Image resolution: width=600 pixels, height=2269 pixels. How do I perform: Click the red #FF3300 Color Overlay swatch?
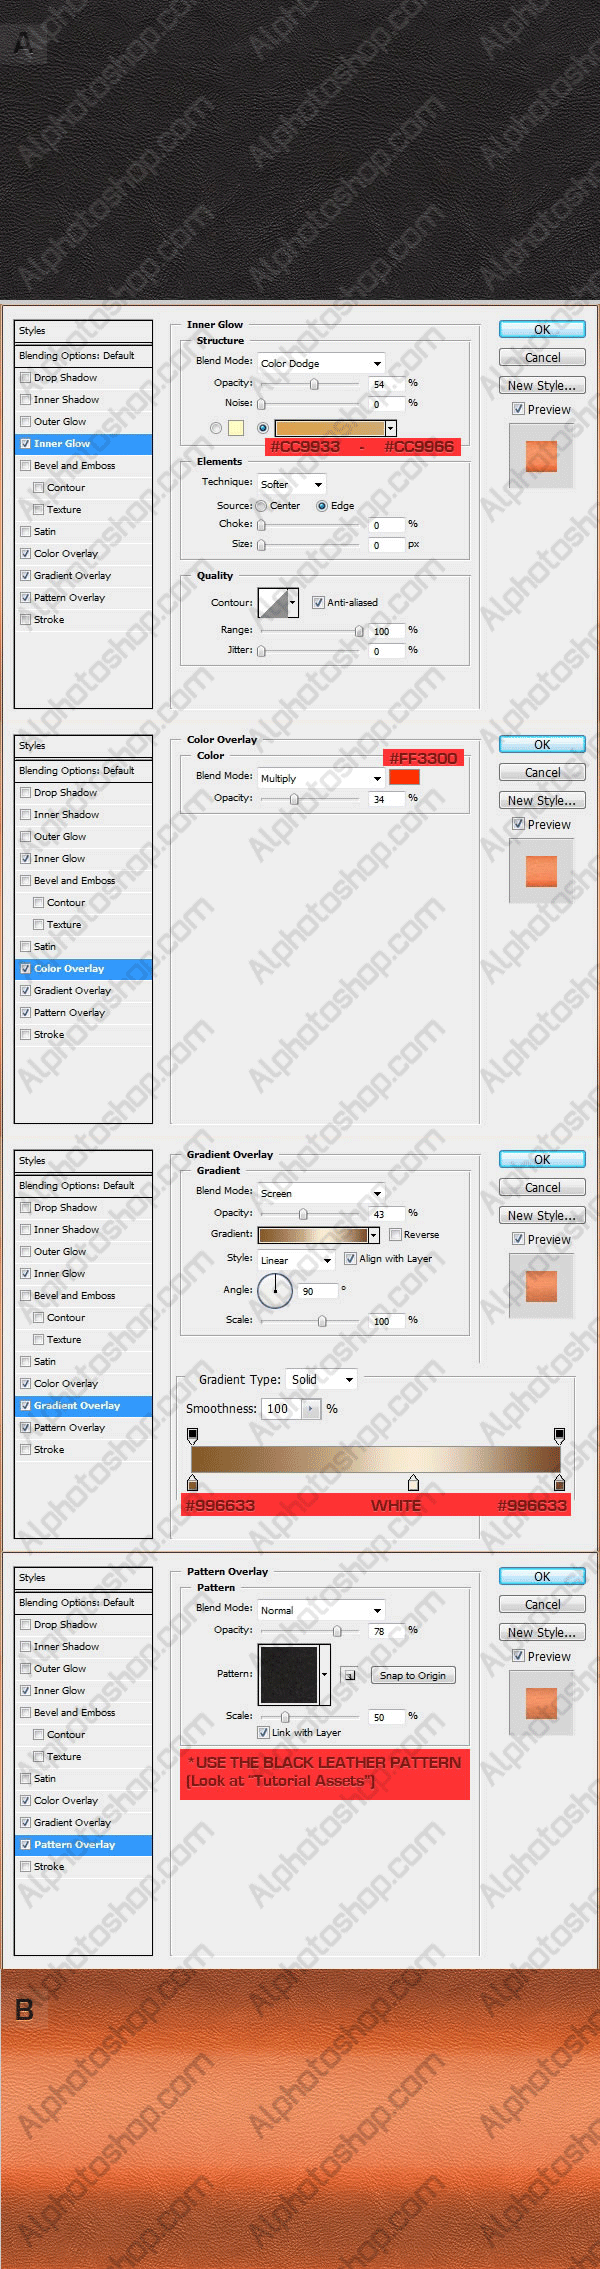click(x=404, y=777)
